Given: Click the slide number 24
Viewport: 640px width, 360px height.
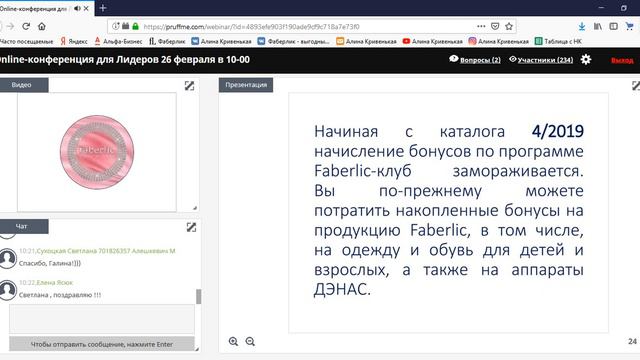Looking at the screenshot, I should 632,341.
